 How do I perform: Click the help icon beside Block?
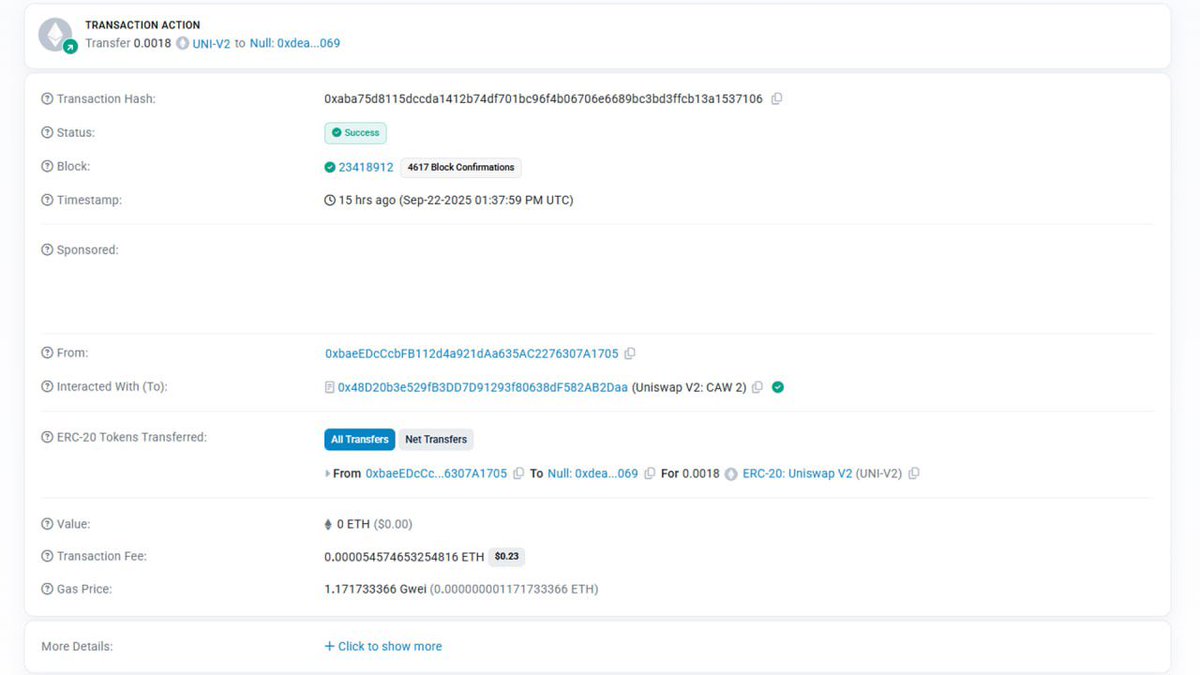tap(47, 167)
